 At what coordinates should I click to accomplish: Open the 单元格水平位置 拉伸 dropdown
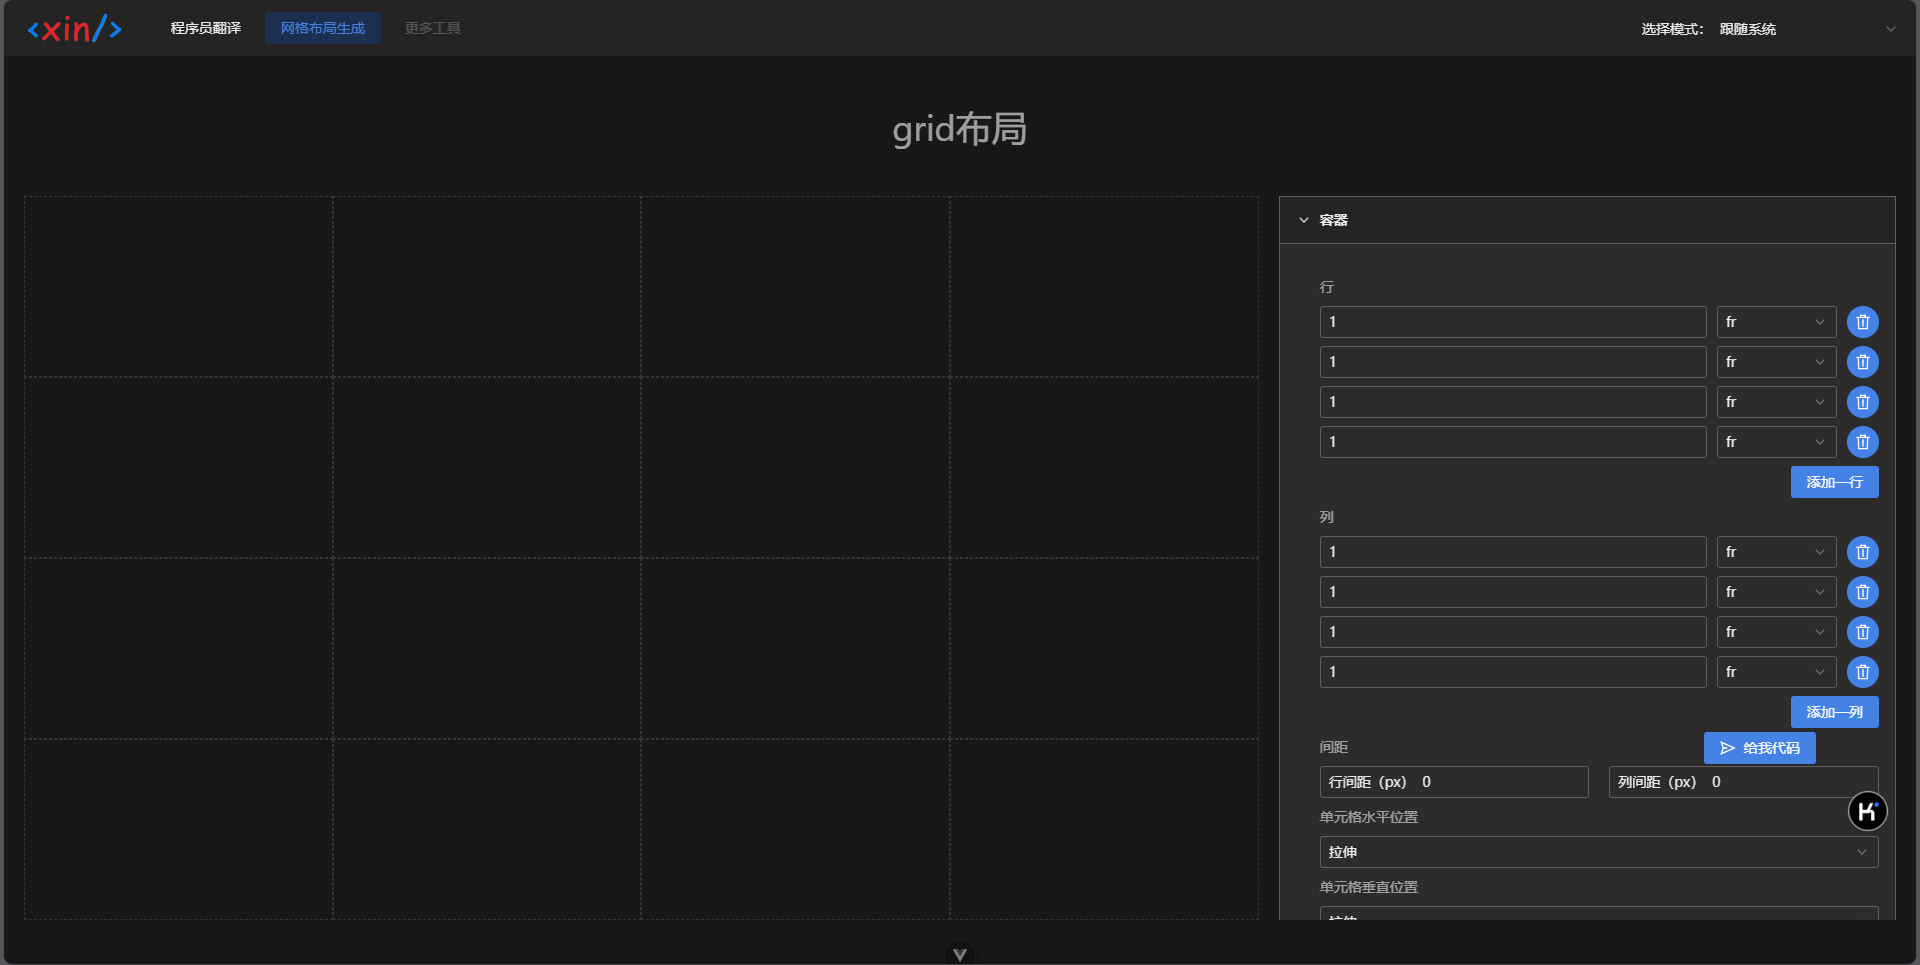pyautogui.click(x=1599, y=852)
